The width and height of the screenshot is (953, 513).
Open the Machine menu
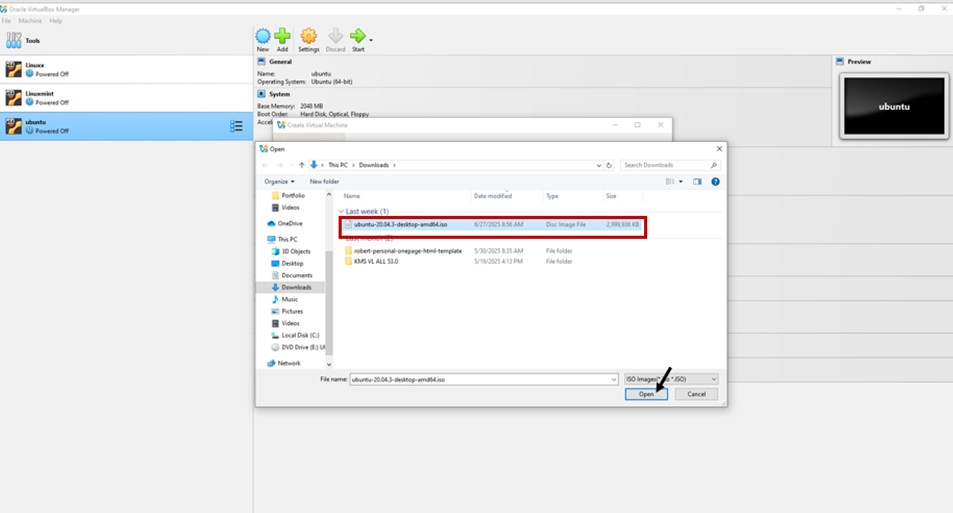(30, 20)
